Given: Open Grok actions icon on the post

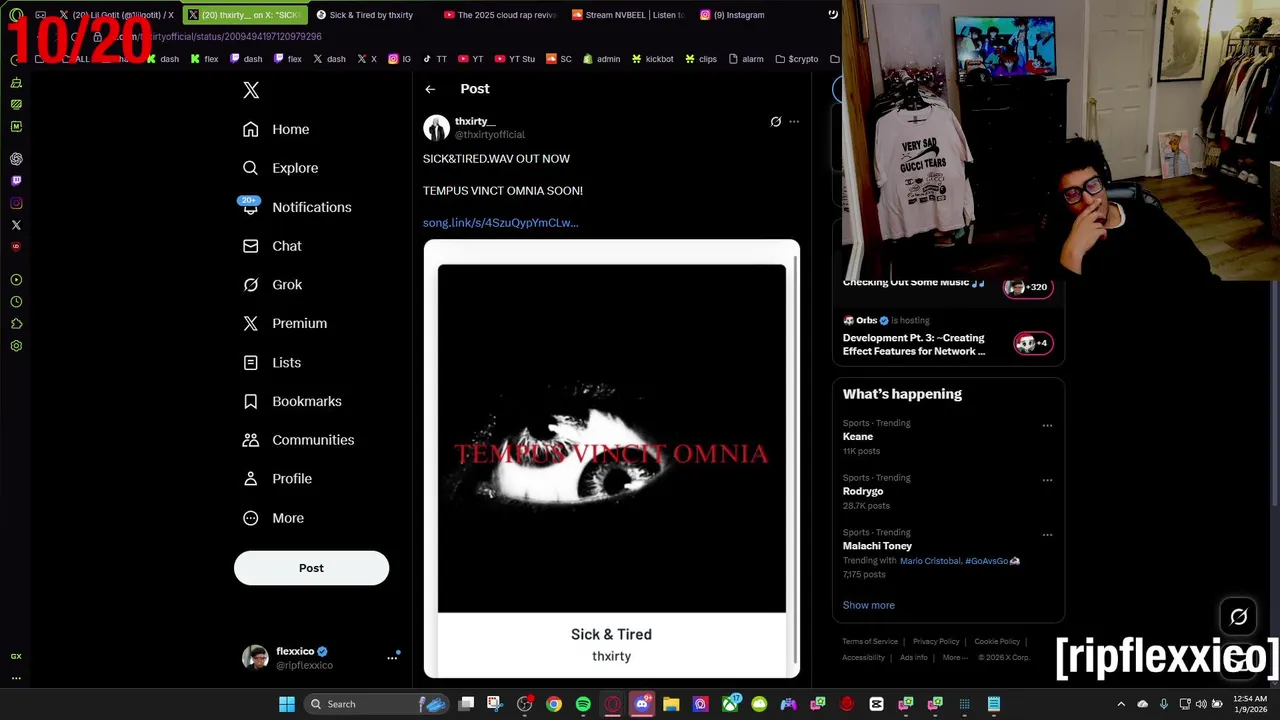Looking at the screenshot, I should click(x=775, y=122).
